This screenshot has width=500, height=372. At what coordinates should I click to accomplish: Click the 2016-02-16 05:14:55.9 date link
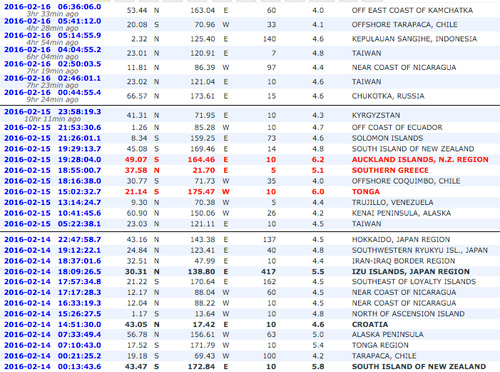pyautogui.click(x=53, y=35)
